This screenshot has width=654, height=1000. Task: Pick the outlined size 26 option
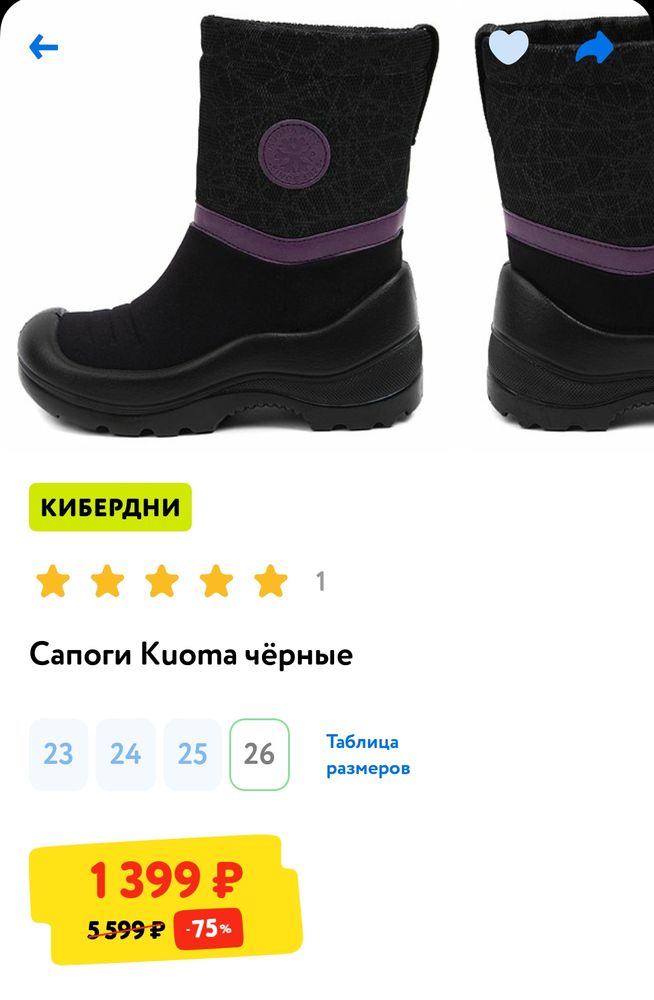259,754
